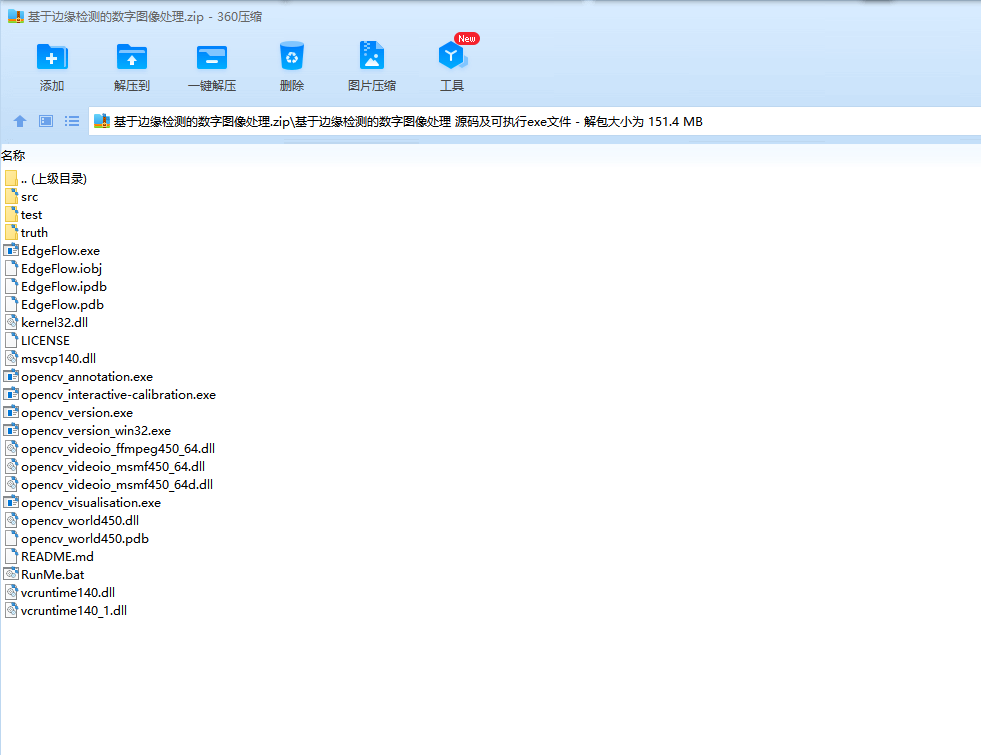The height and width of the screenshot is (755, 981).
Task: Select the test folder icon
Action: (x=11, y=215)
